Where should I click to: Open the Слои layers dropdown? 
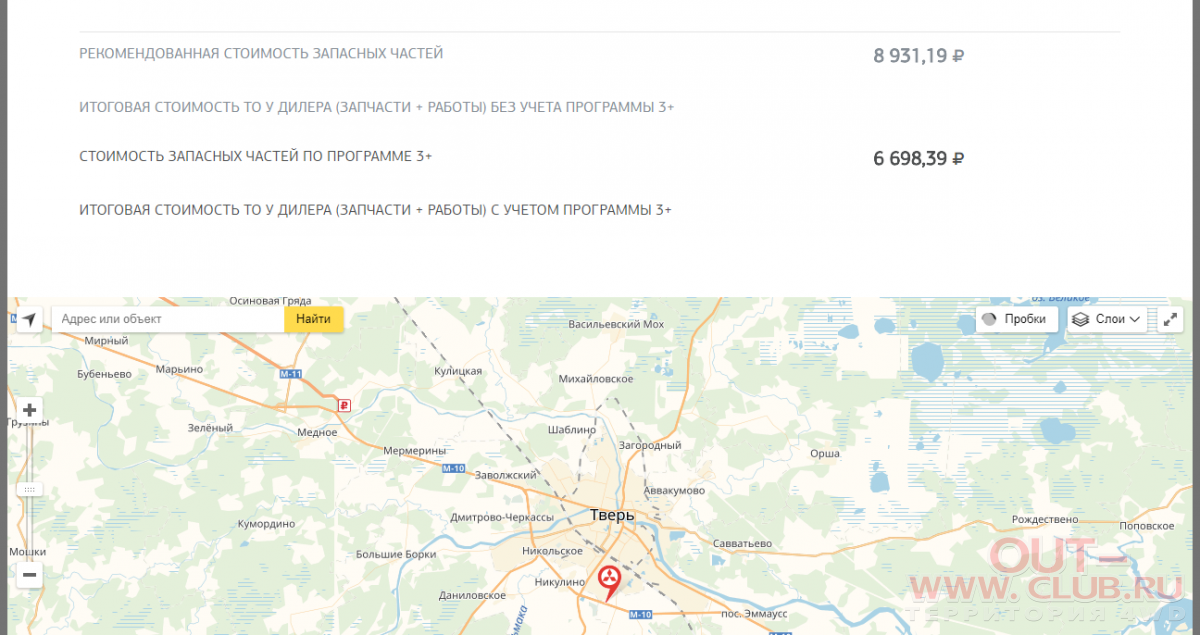coord(1107,319)
